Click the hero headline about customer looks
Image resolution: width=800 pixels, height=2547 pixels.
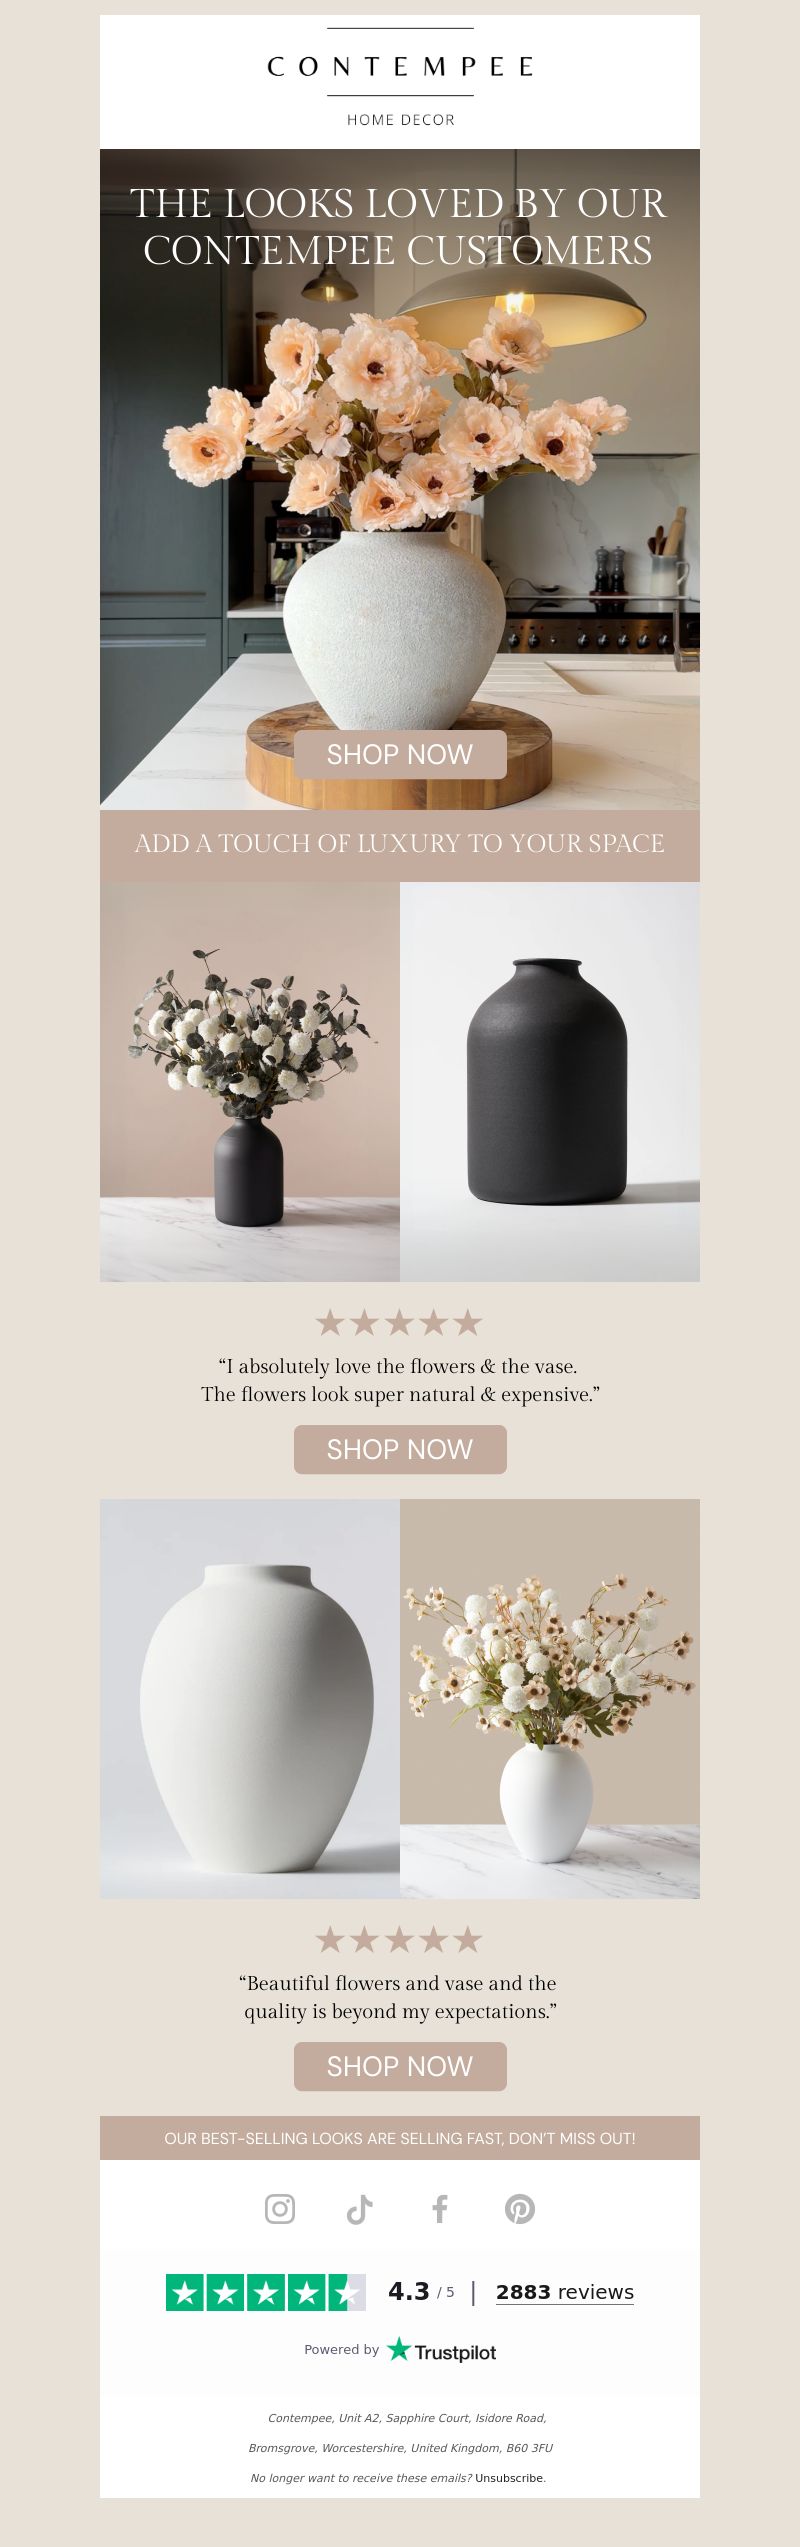click(398, 226)
